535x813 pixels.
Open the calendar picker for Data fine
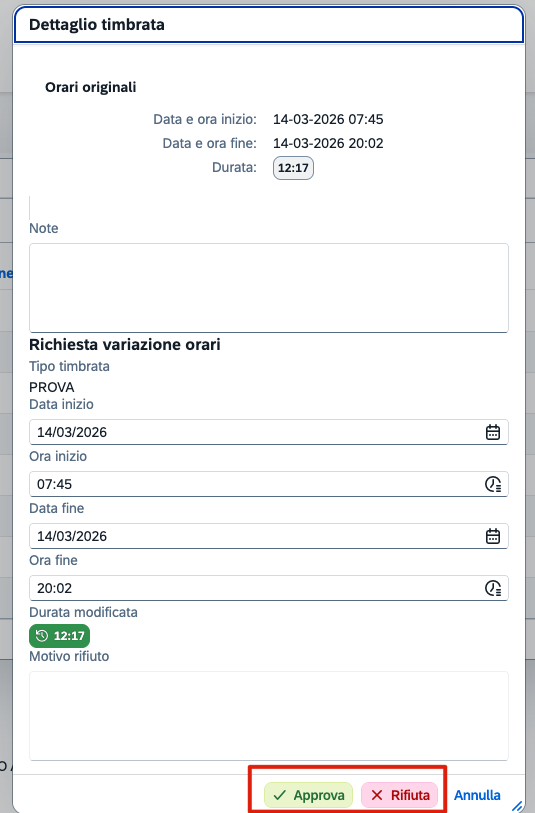pos(492,536)
